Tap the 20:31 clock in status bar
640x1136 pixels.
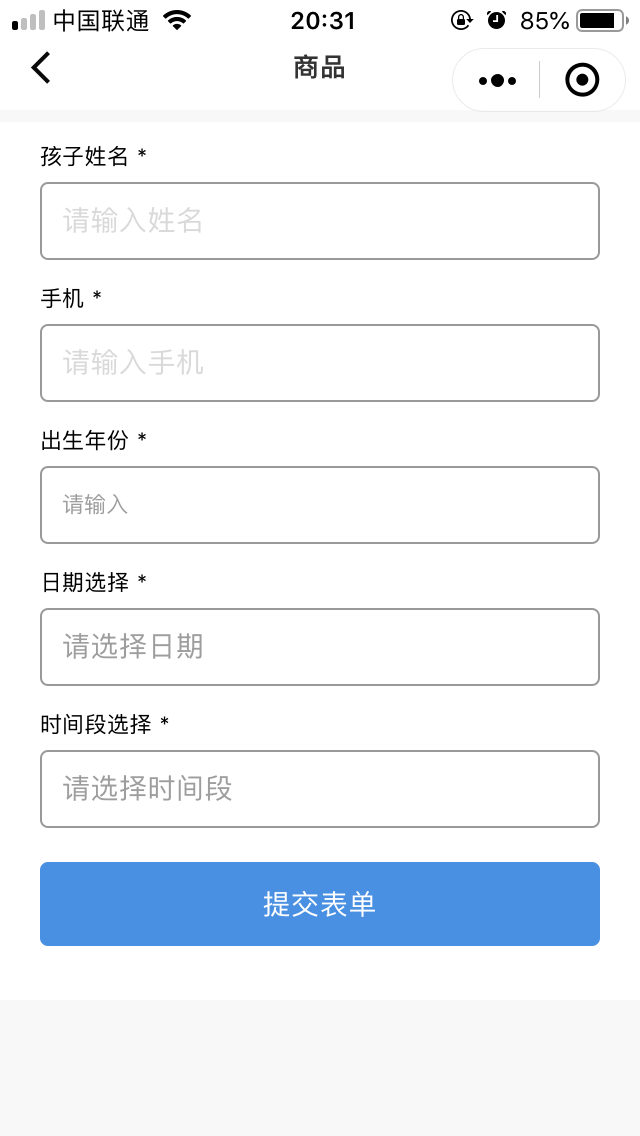322,20
